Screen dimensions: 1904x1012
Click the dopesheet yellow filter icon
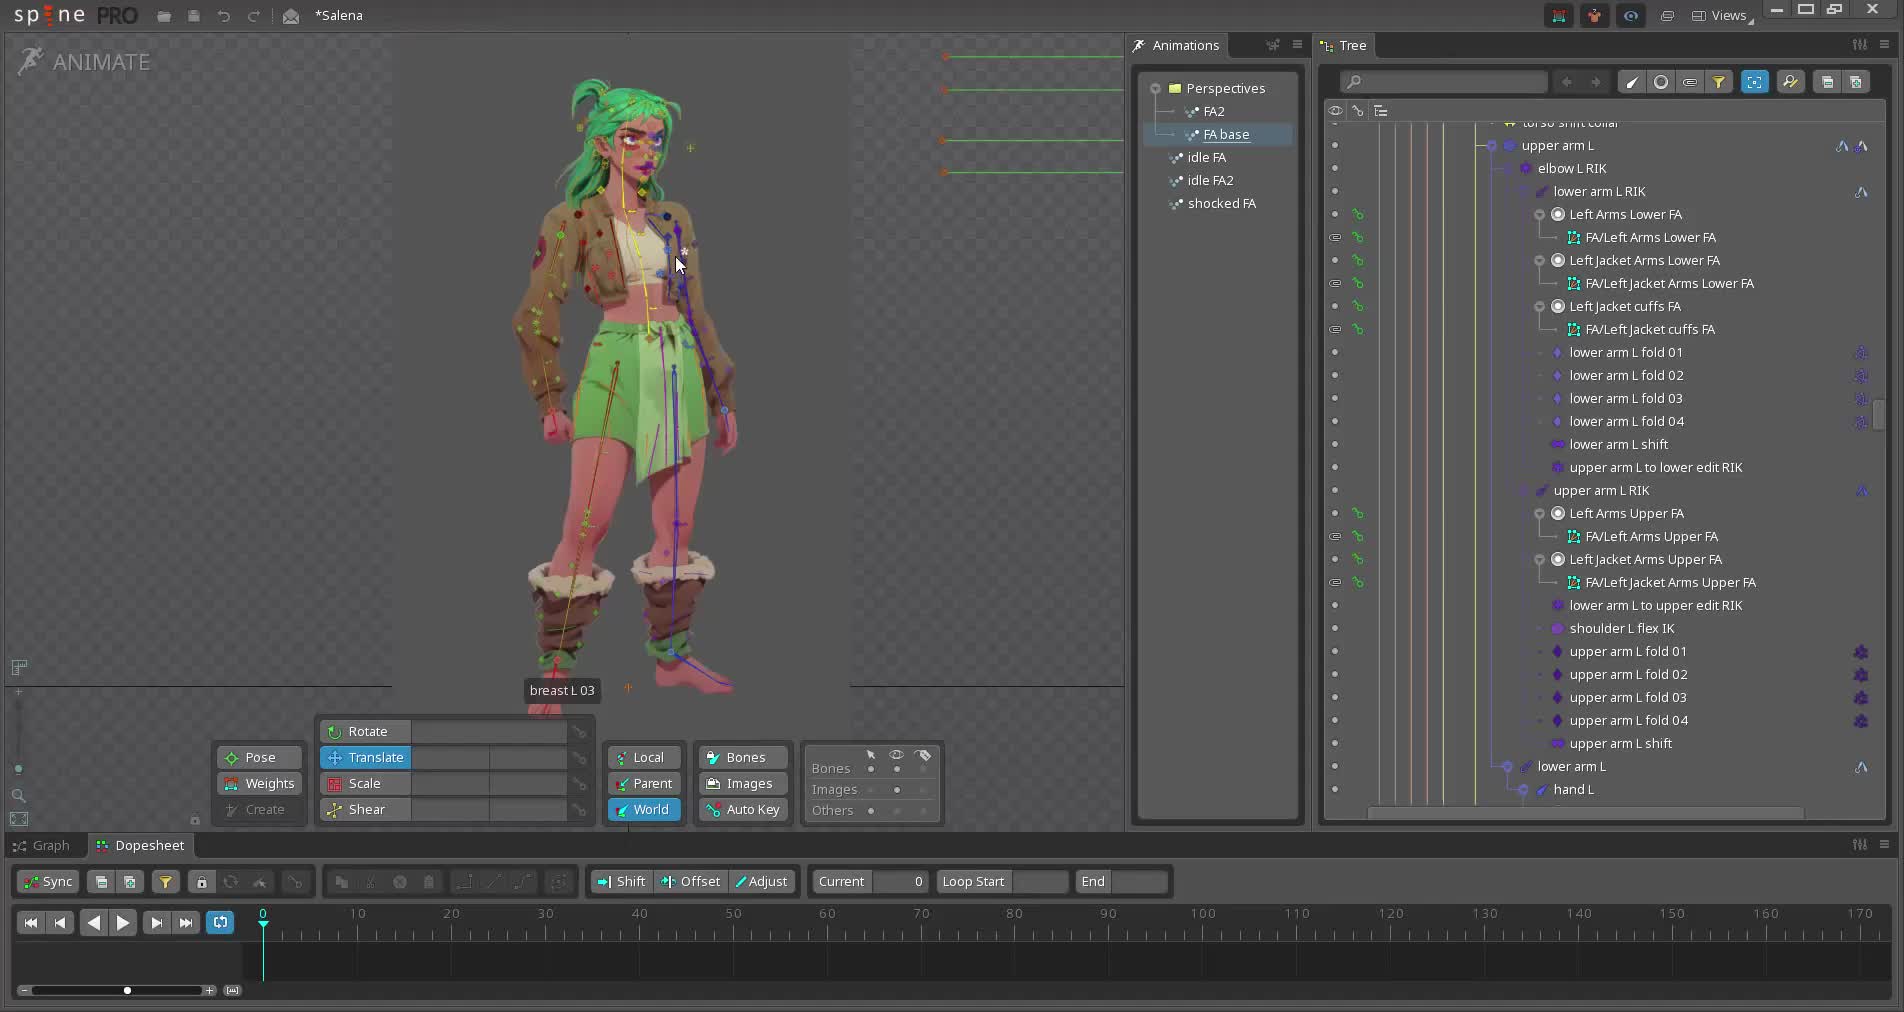pyautogui.click(x=166, y=882)
